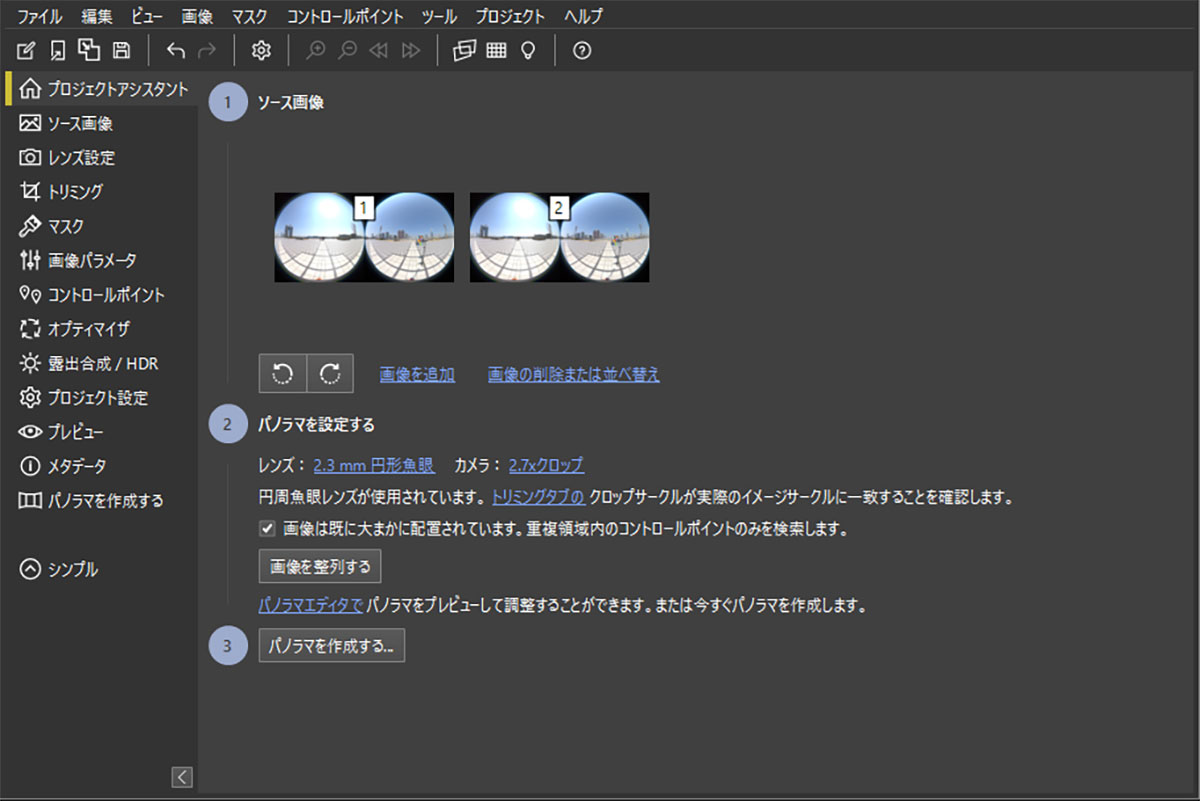Image resolution: width=1200 pixels, height=801 pixels.
Task: Rotate images clockwise button
Action: click(x=330, y=373)
